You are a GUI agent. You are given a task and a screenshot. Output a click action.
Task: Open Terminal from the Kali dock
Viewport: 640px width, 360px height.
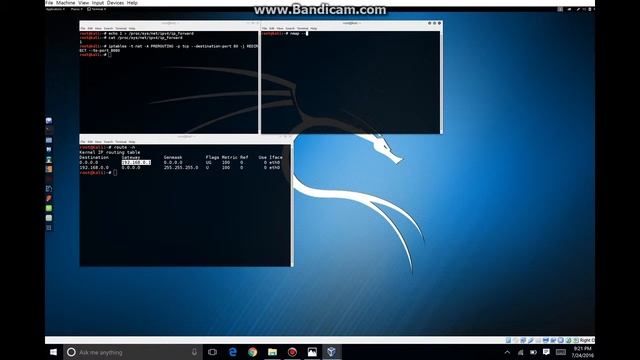coord(49,130)
